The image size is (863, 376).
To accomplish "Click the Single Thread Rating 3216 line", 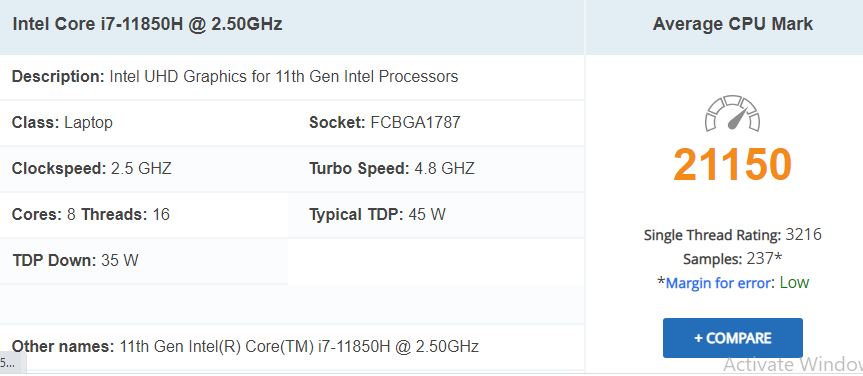I will point(733,235).
